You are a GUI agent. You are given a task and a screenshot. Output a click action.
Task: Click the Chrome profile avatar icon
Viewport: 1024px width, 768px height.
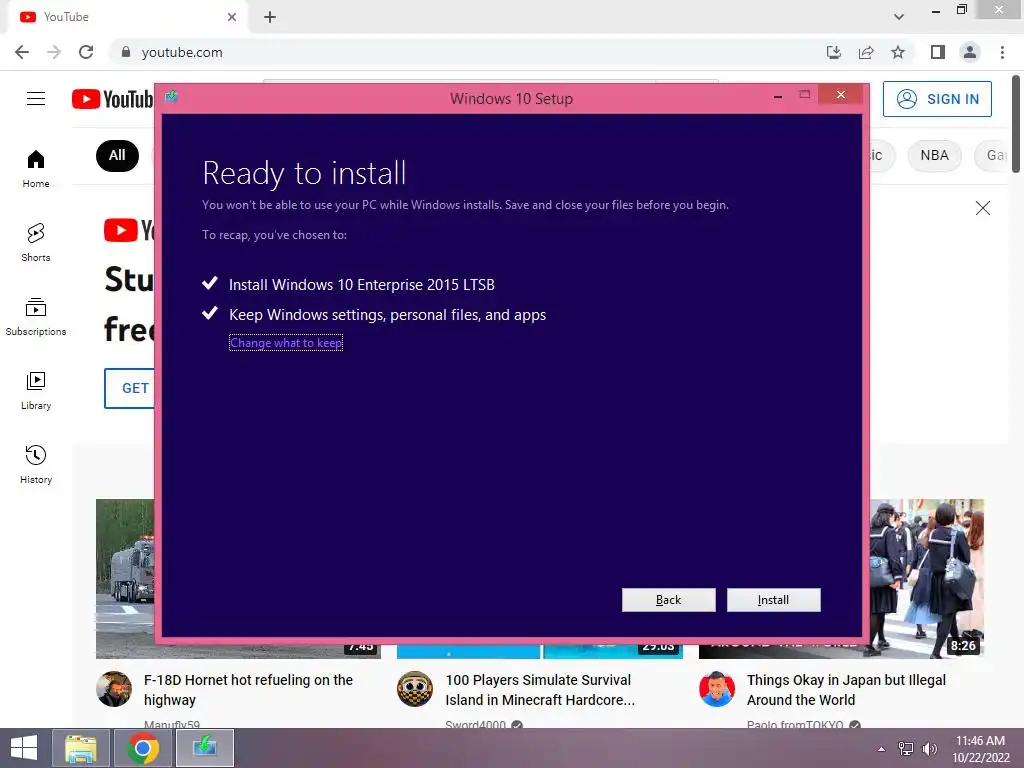pyautogui.click(x=970, y=52)
